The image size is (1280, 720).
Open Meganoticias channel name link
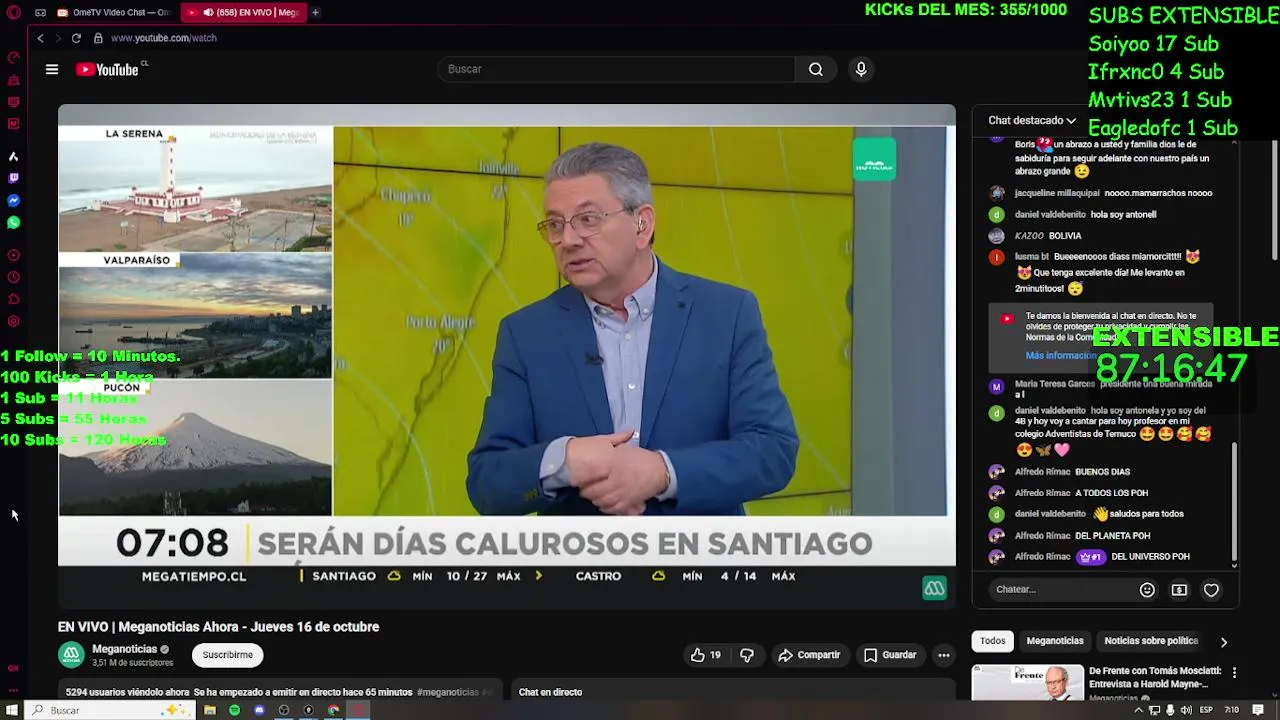[x=124, y=649]
